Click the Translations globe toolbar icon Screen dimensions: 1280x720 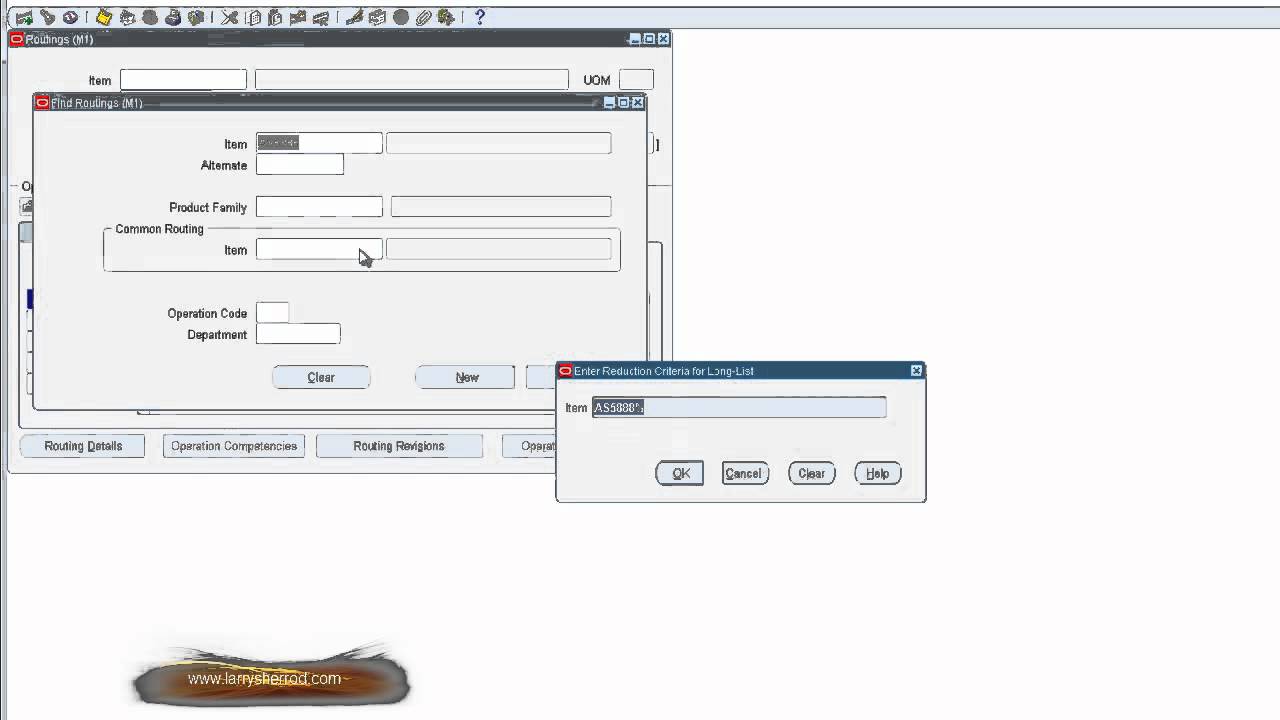pos(400,18)
